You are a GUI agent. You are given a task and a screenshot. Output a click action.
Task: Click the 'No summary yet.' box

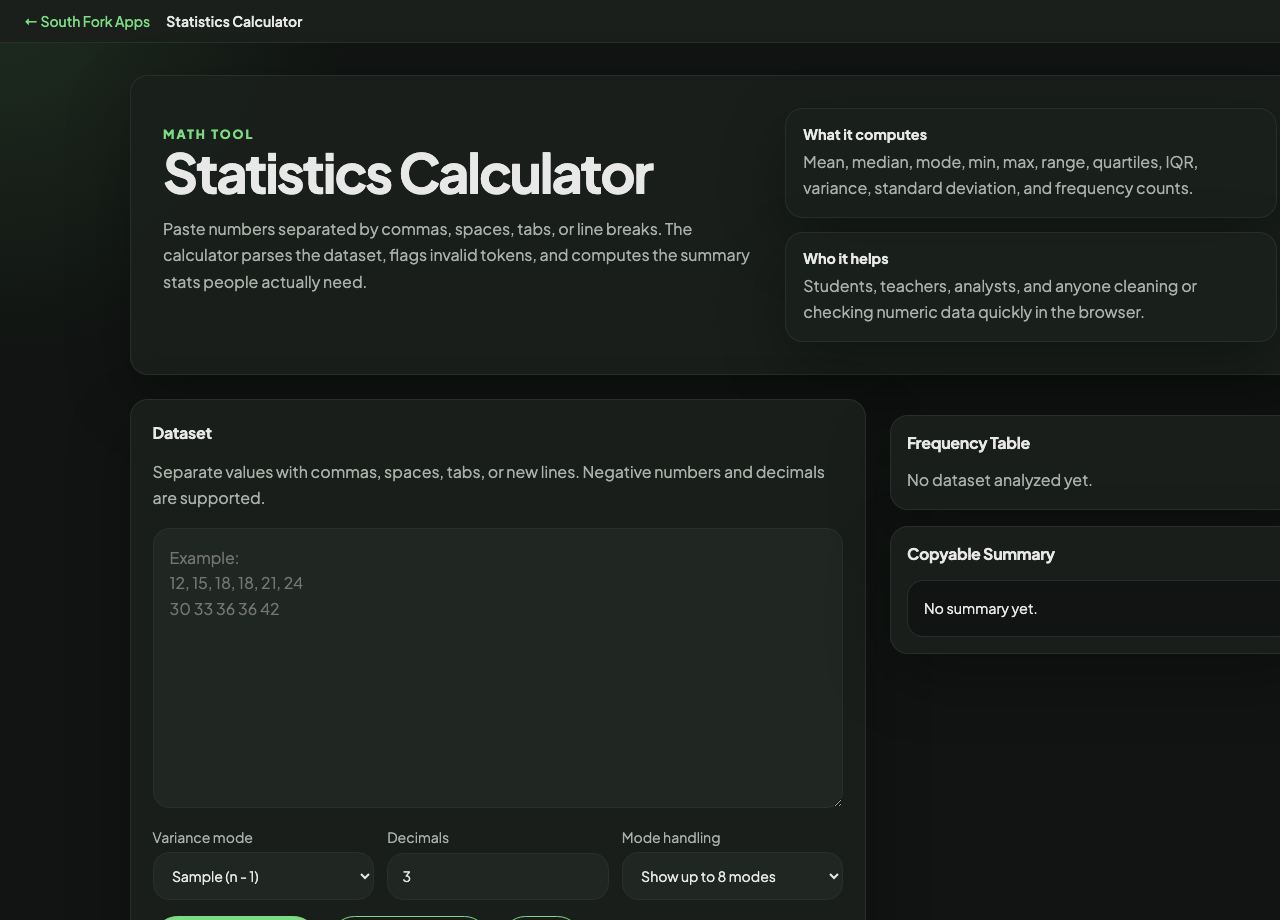click(x=1093, y=608)
